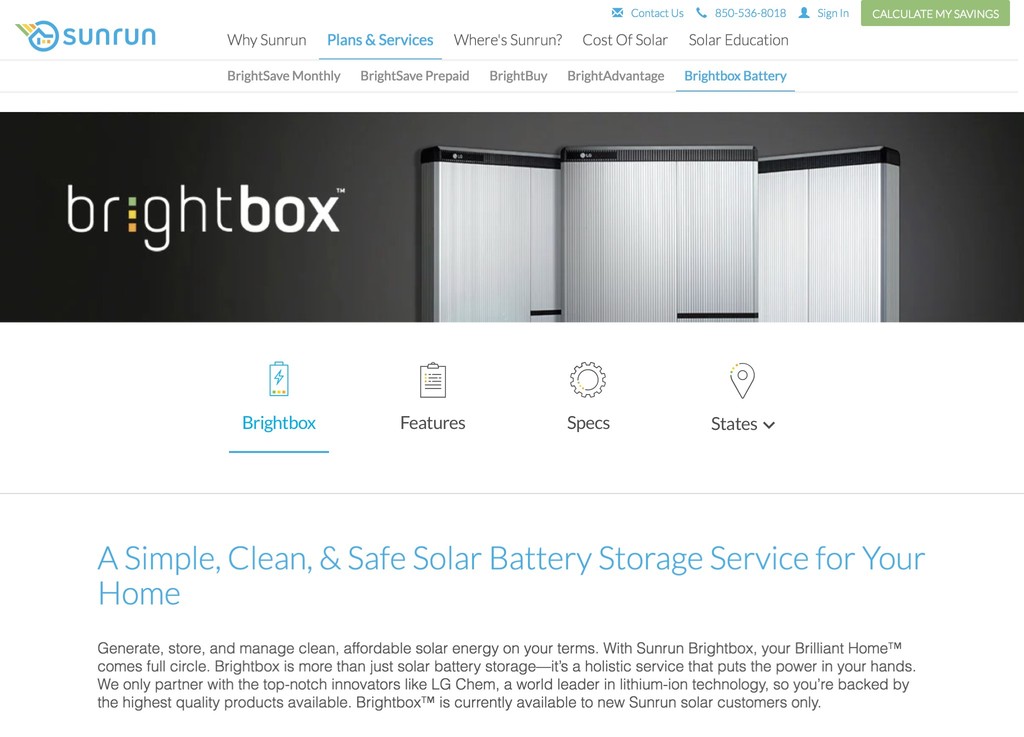The height and width of the screenshot is (737, 1024).
Task: Click the phone handset icon
Action: (x=701, y=12)
